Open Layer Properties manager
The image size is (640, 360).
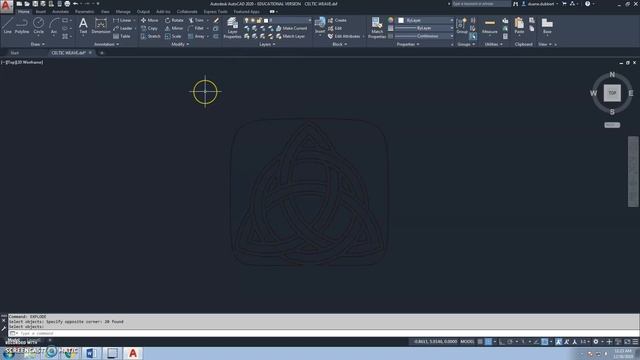tap(232, 28)
